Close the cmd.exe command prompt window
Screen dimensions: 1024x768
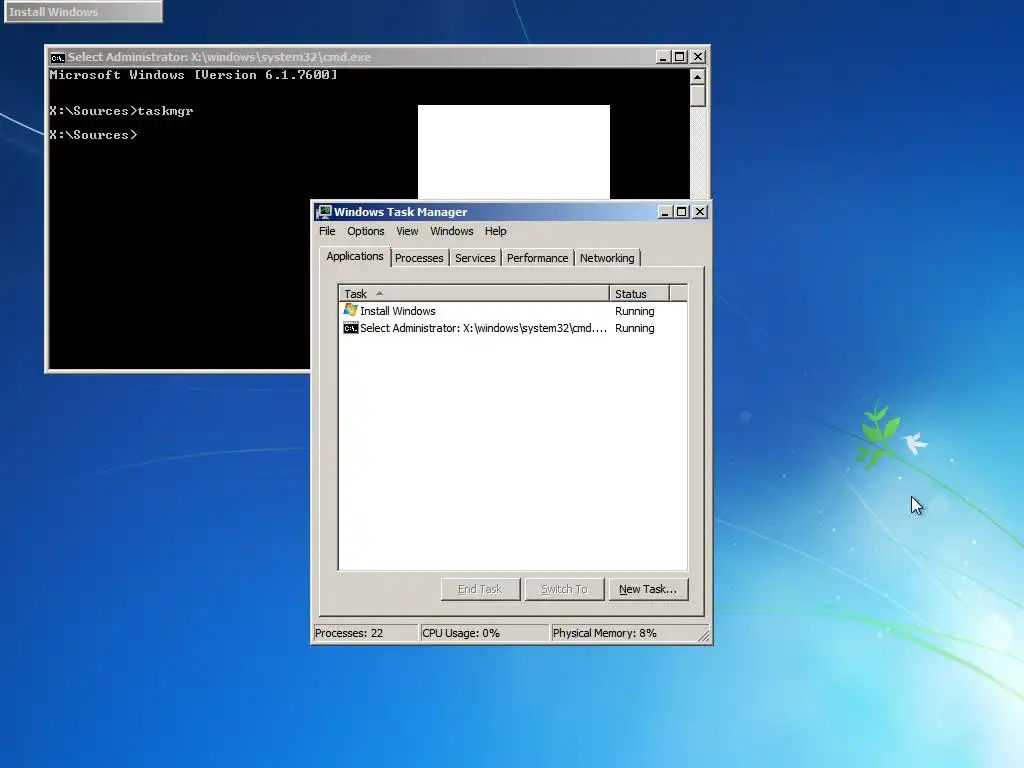[x=698, y=57]
